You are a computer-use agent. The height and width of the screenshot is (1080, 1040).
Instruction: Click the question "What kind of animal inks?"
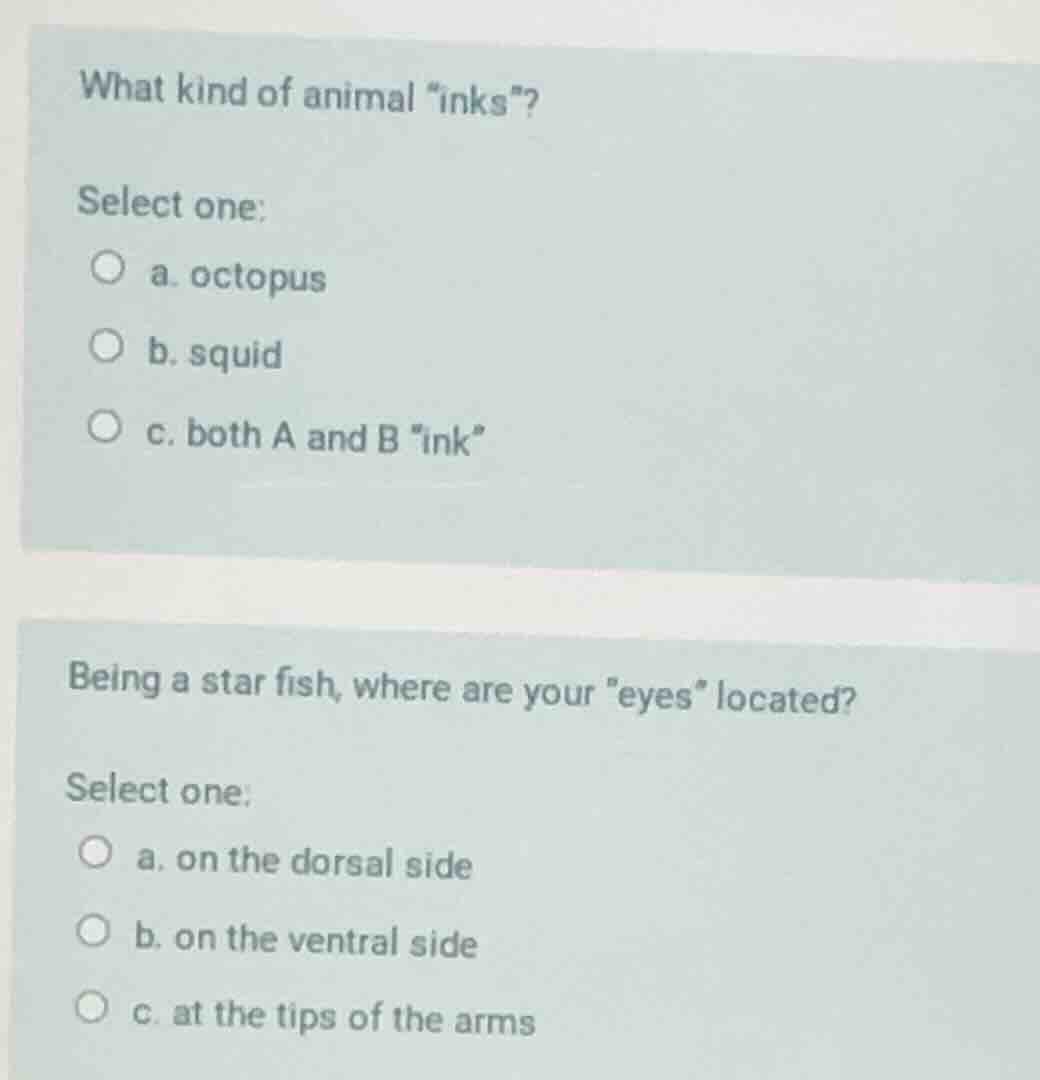click(x=307, y=97)
